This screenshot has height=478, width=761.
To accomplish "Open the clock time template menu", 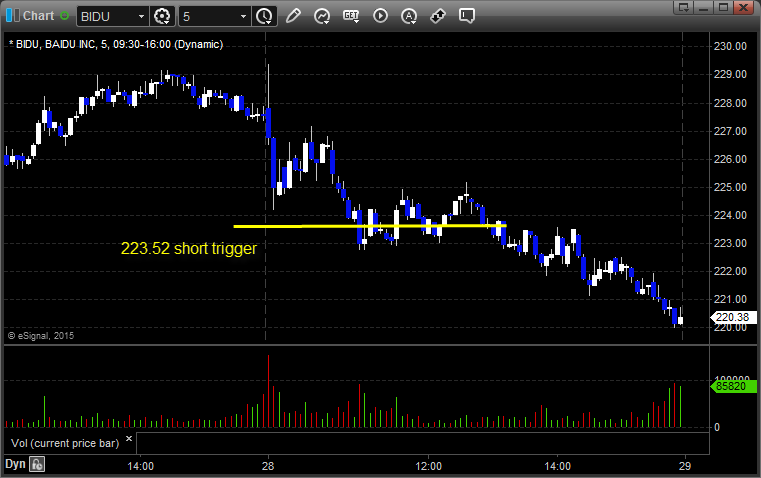I will (265, 16).
